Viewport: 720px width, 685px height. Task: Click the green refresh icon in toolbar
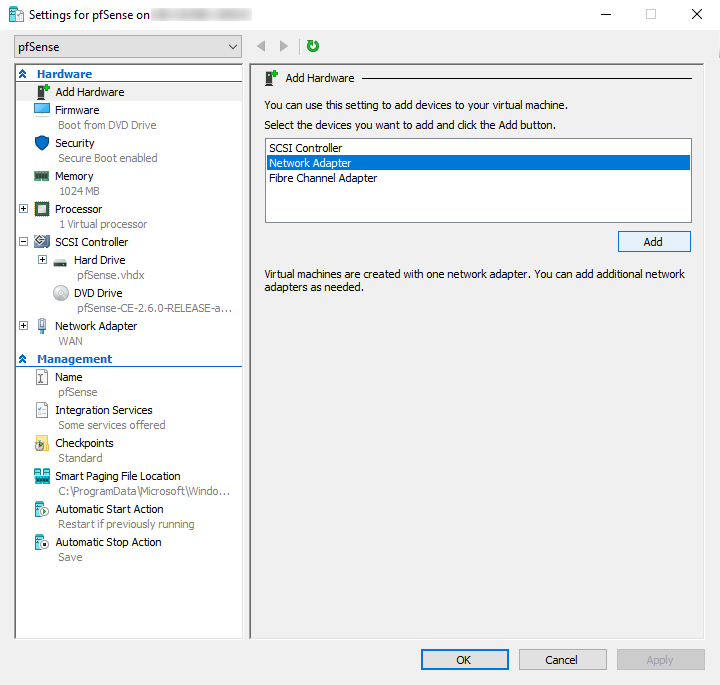[313, 46]
